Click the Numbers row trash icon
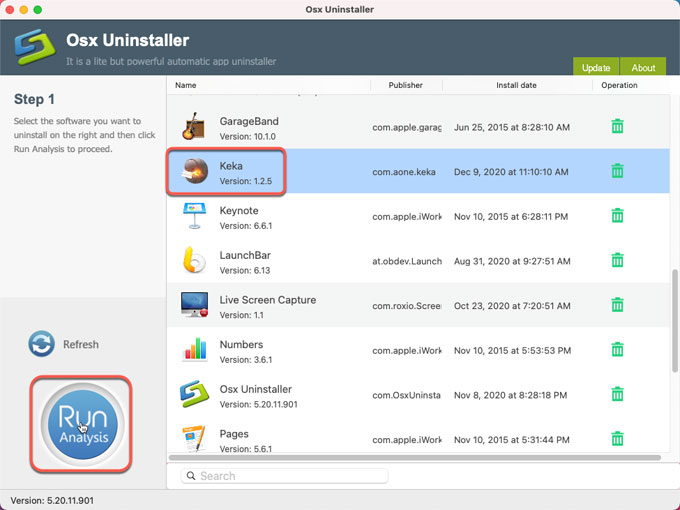 coord(617,350)
